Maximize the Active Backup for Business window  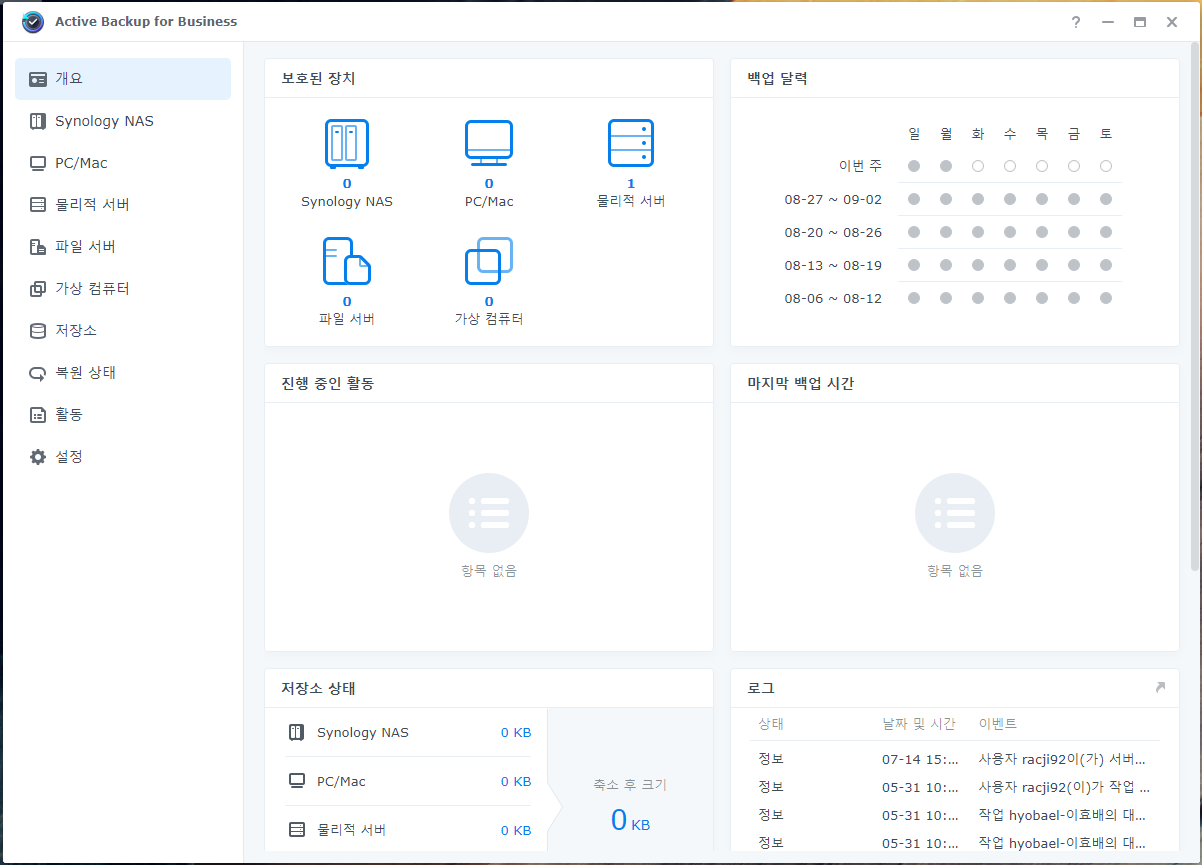point(1140,22)
